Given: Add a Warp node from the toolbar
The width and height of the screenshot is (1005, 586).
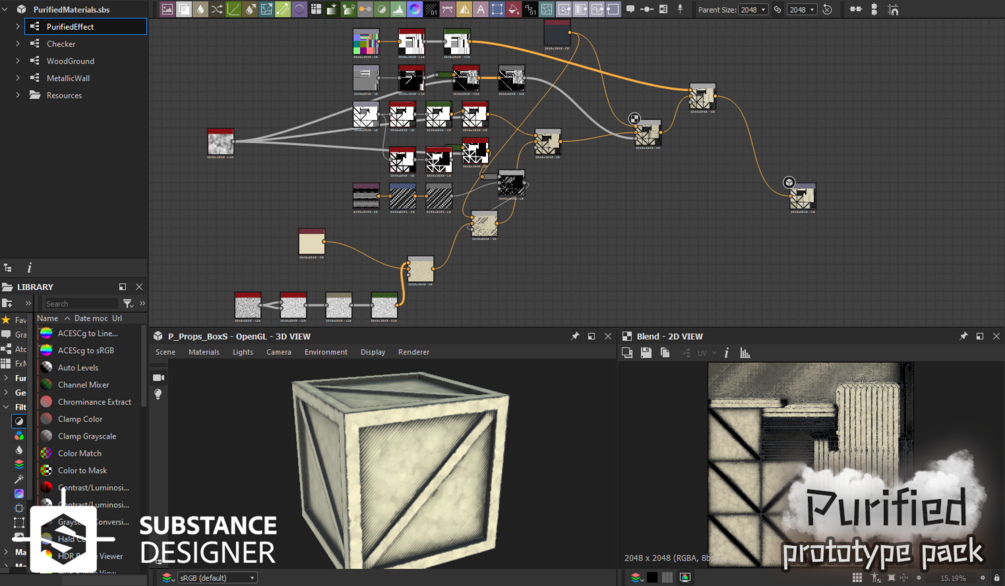Looking at the screenshot, I should (545, 9).
